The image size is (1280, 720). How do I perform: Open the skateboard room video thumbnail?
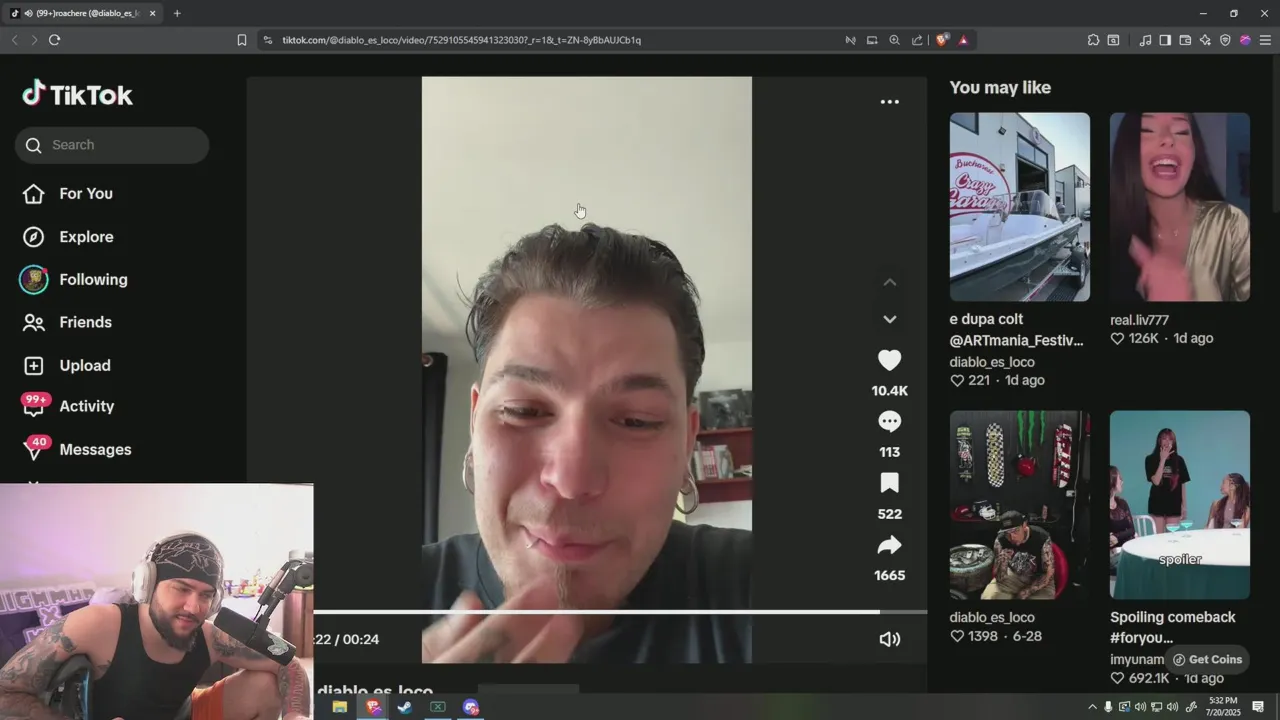(1019, 505)
